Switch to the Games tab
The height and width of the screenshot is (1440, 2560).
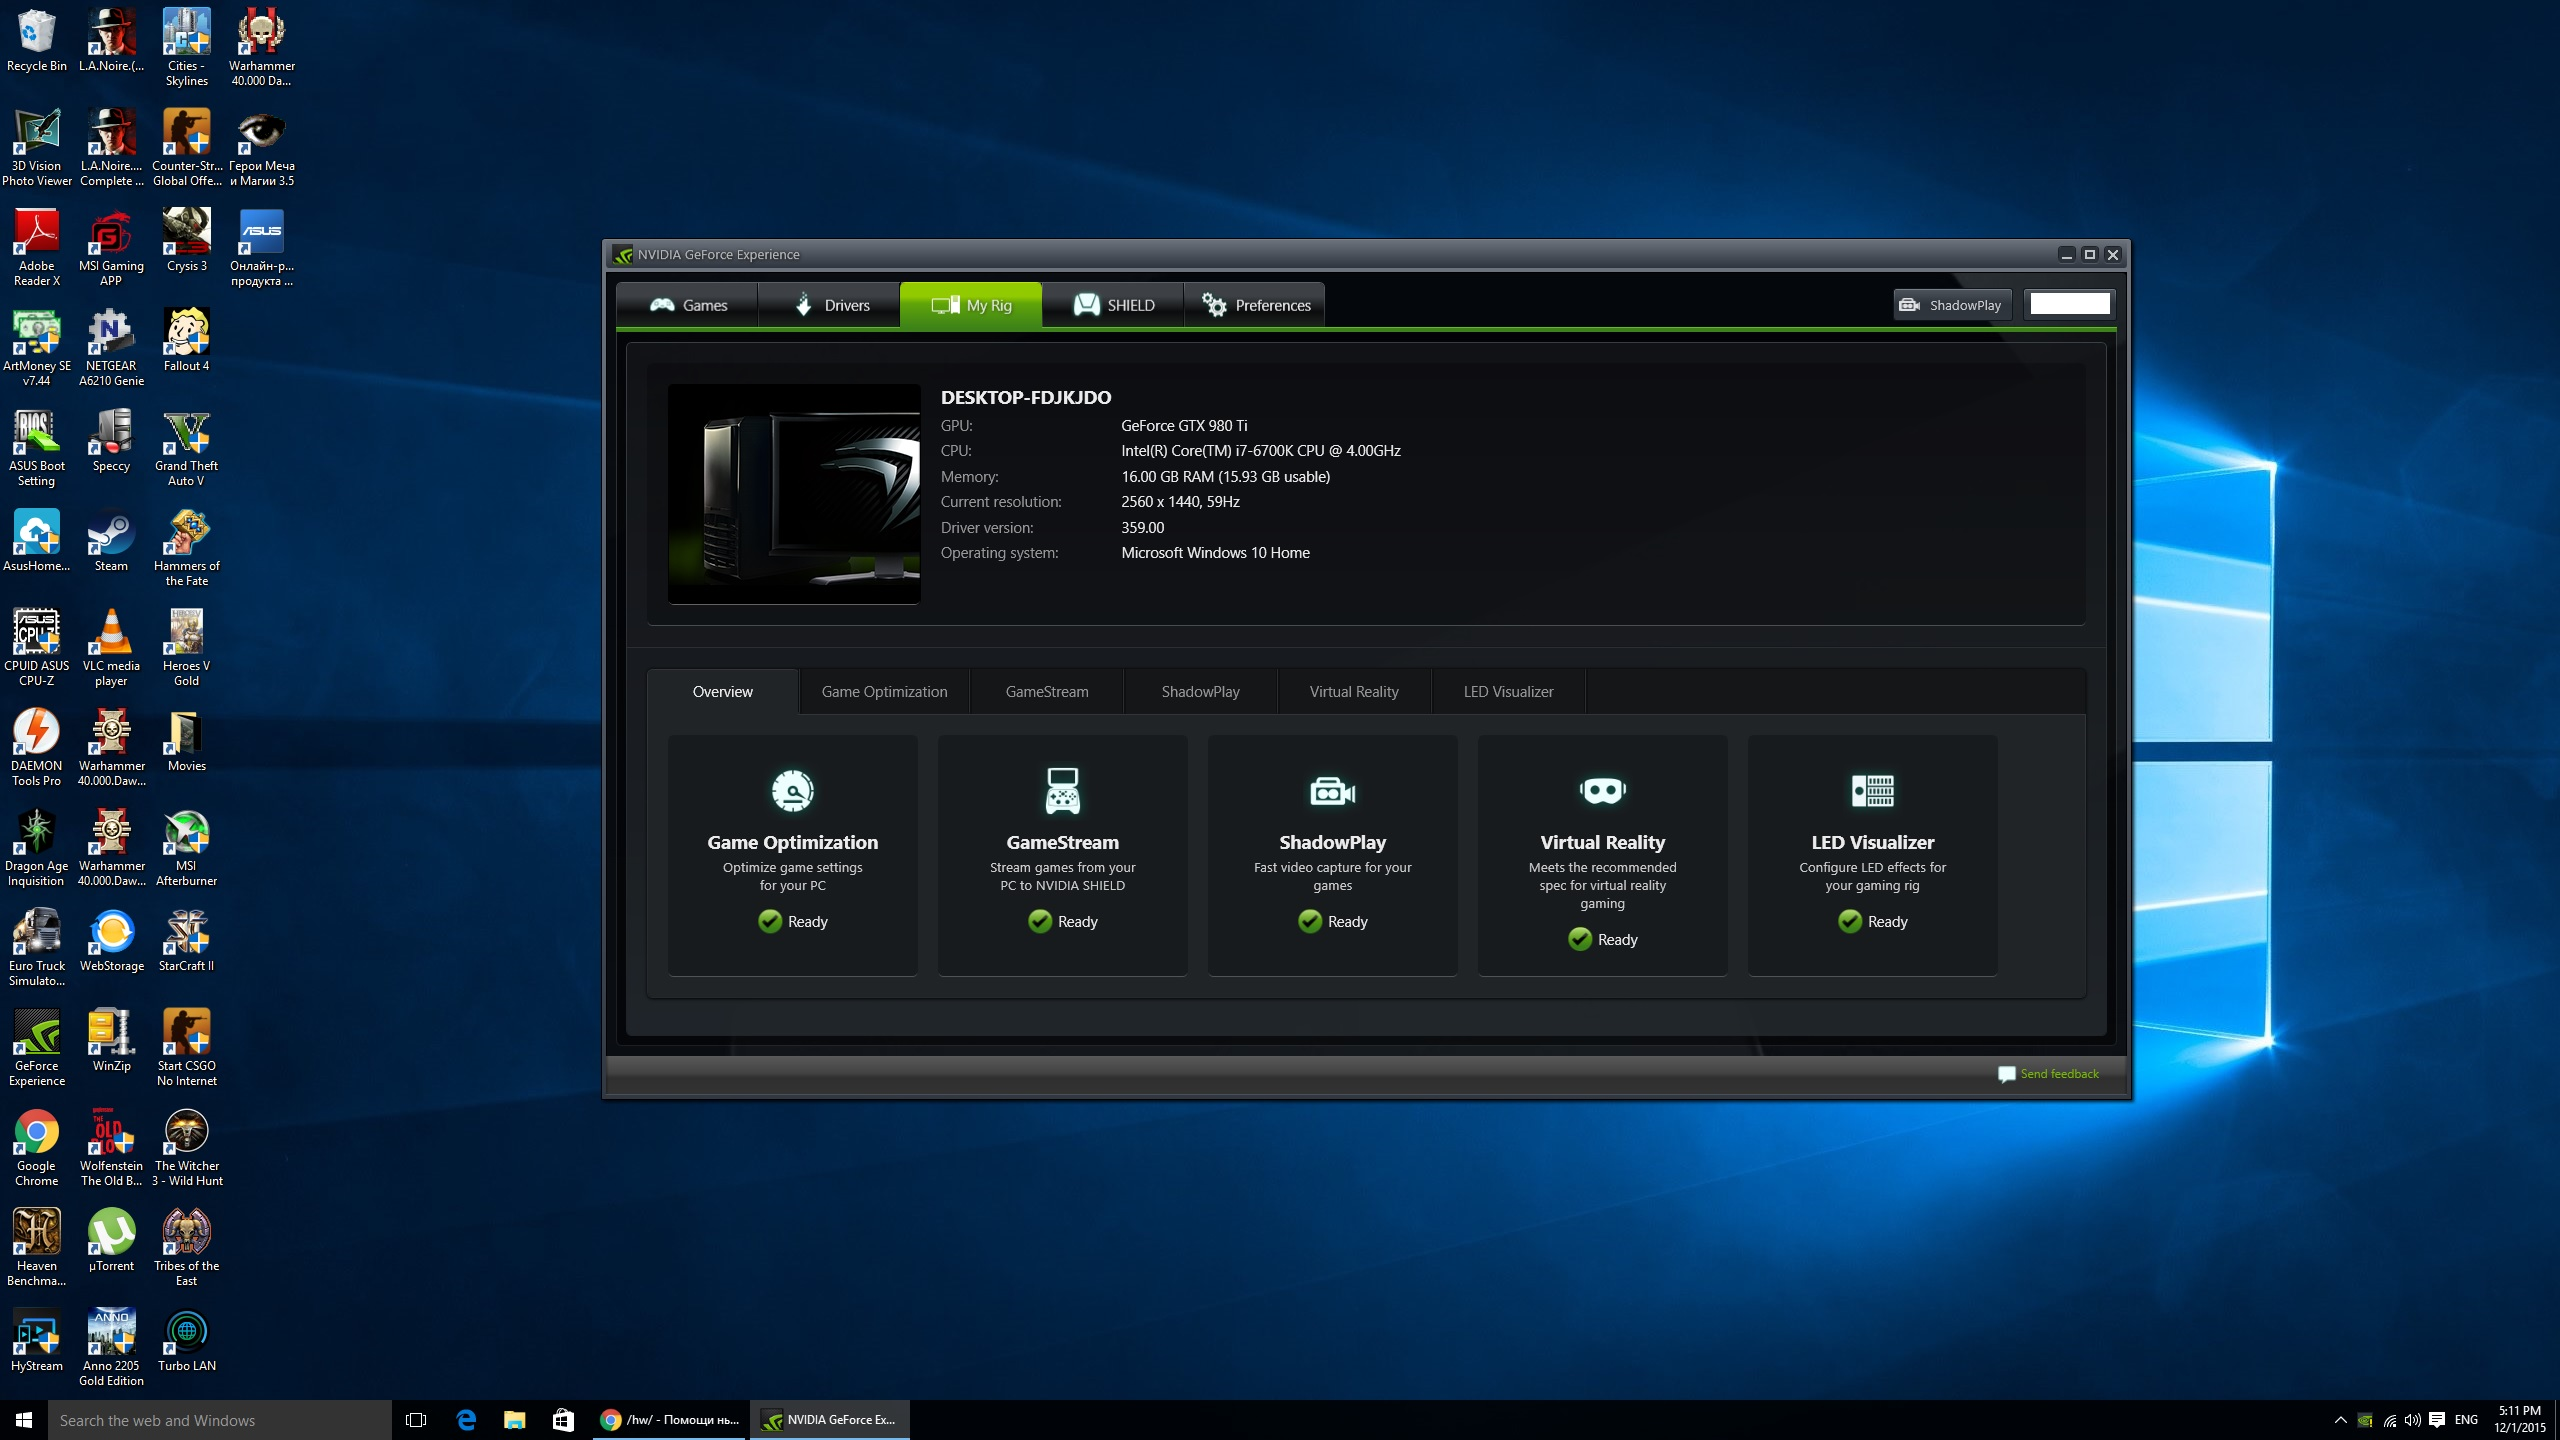pos(688,305)
